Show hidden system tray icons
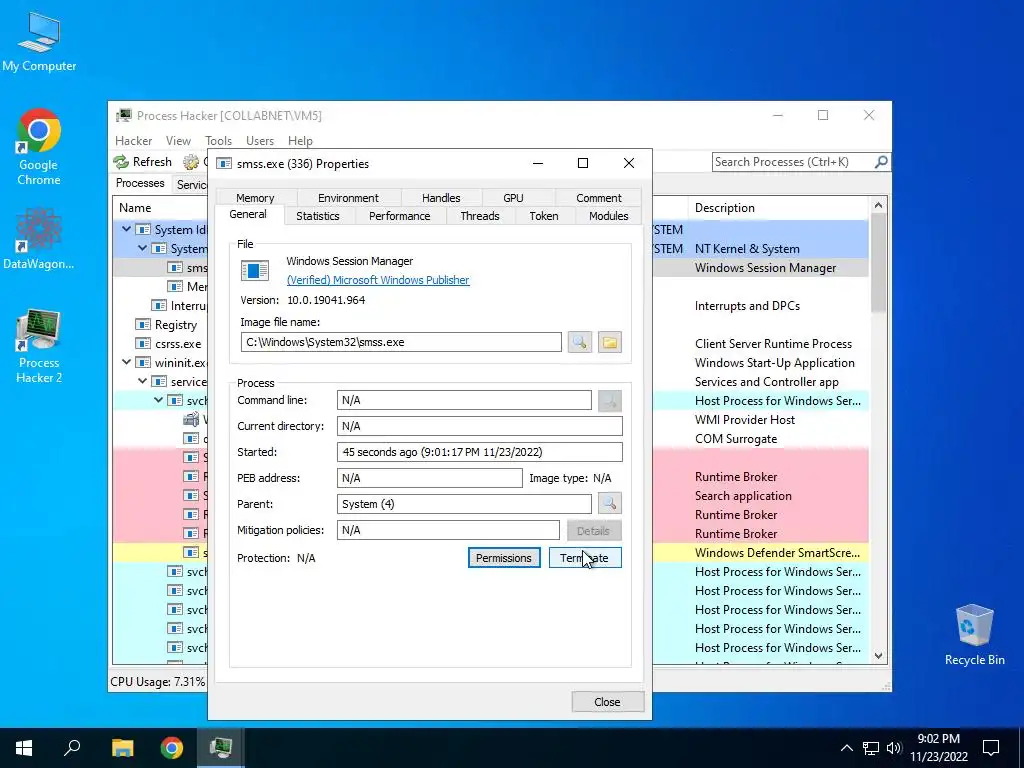 [x=846, y=748]
